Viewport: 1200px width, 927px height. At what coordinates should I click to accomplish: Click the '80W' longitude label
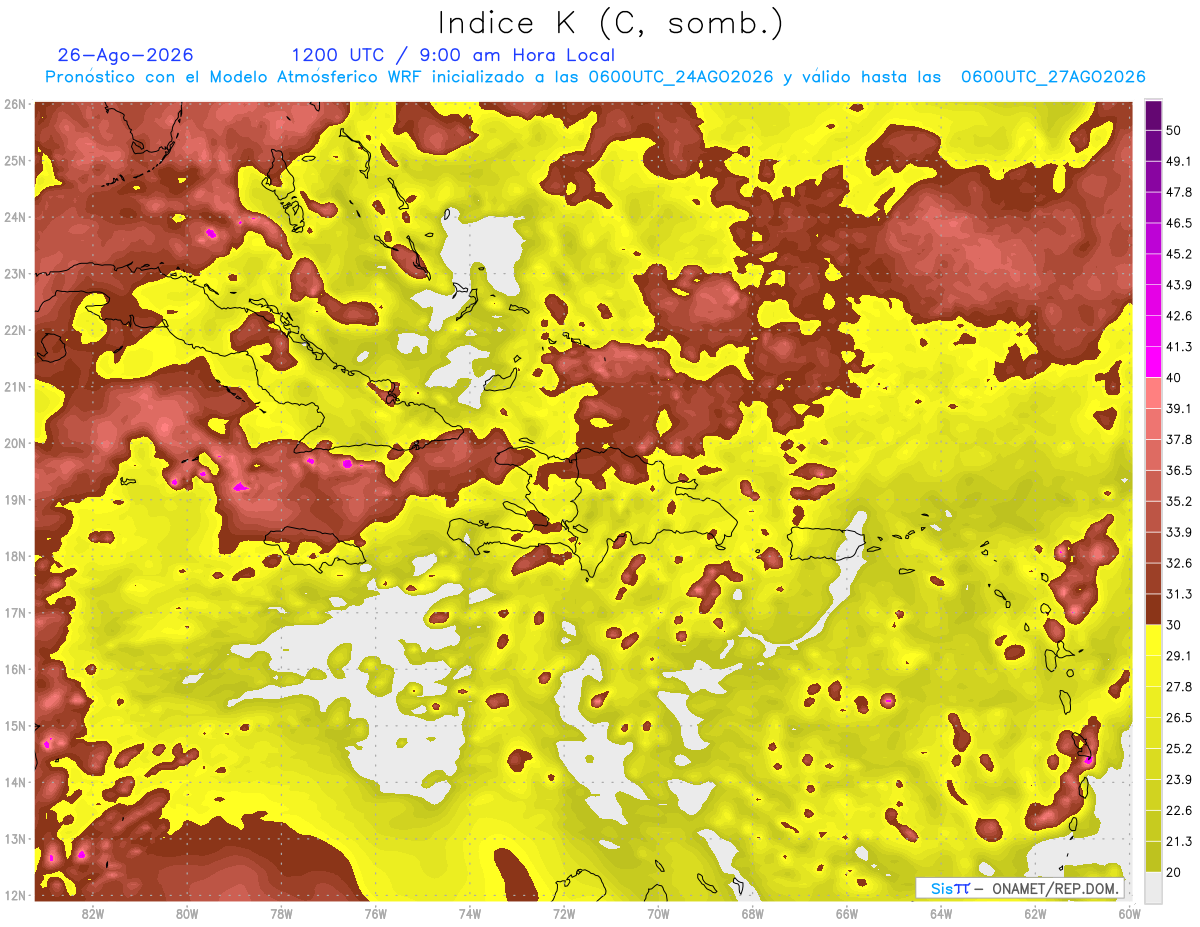tap(186, 913)
